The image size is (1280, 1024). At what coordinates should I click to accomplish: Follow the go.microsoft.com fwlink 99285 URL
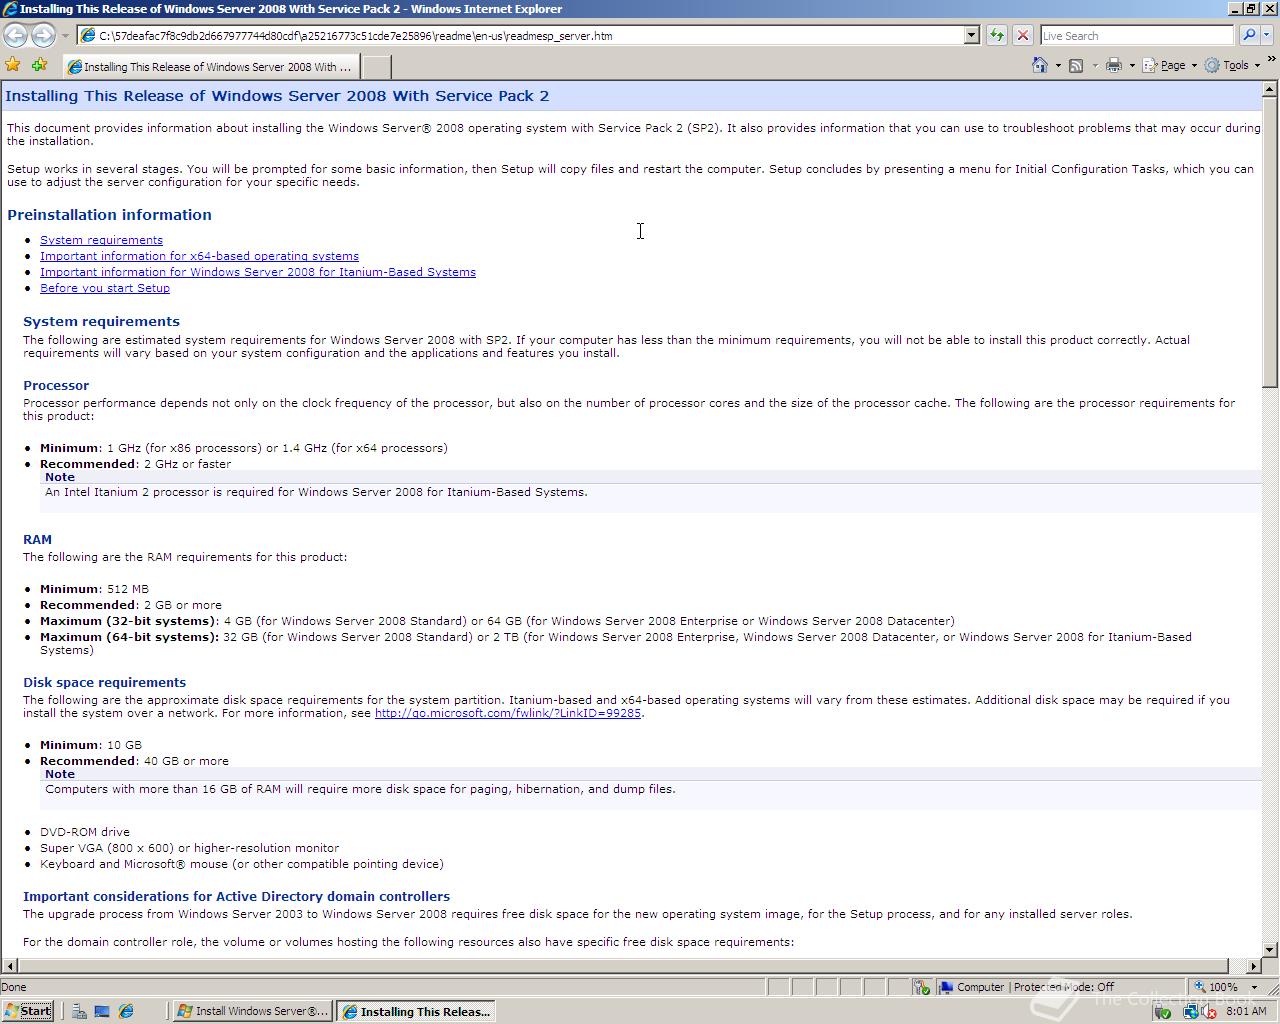click(508, 713)
